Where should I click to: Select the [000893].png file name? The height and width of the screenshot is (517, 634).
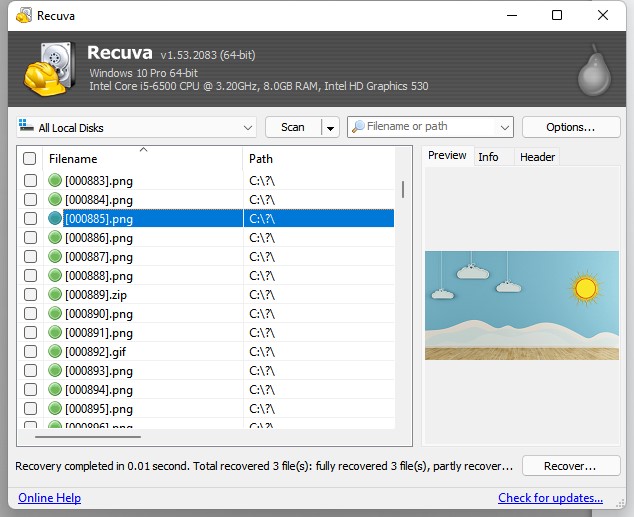(99, 371)
